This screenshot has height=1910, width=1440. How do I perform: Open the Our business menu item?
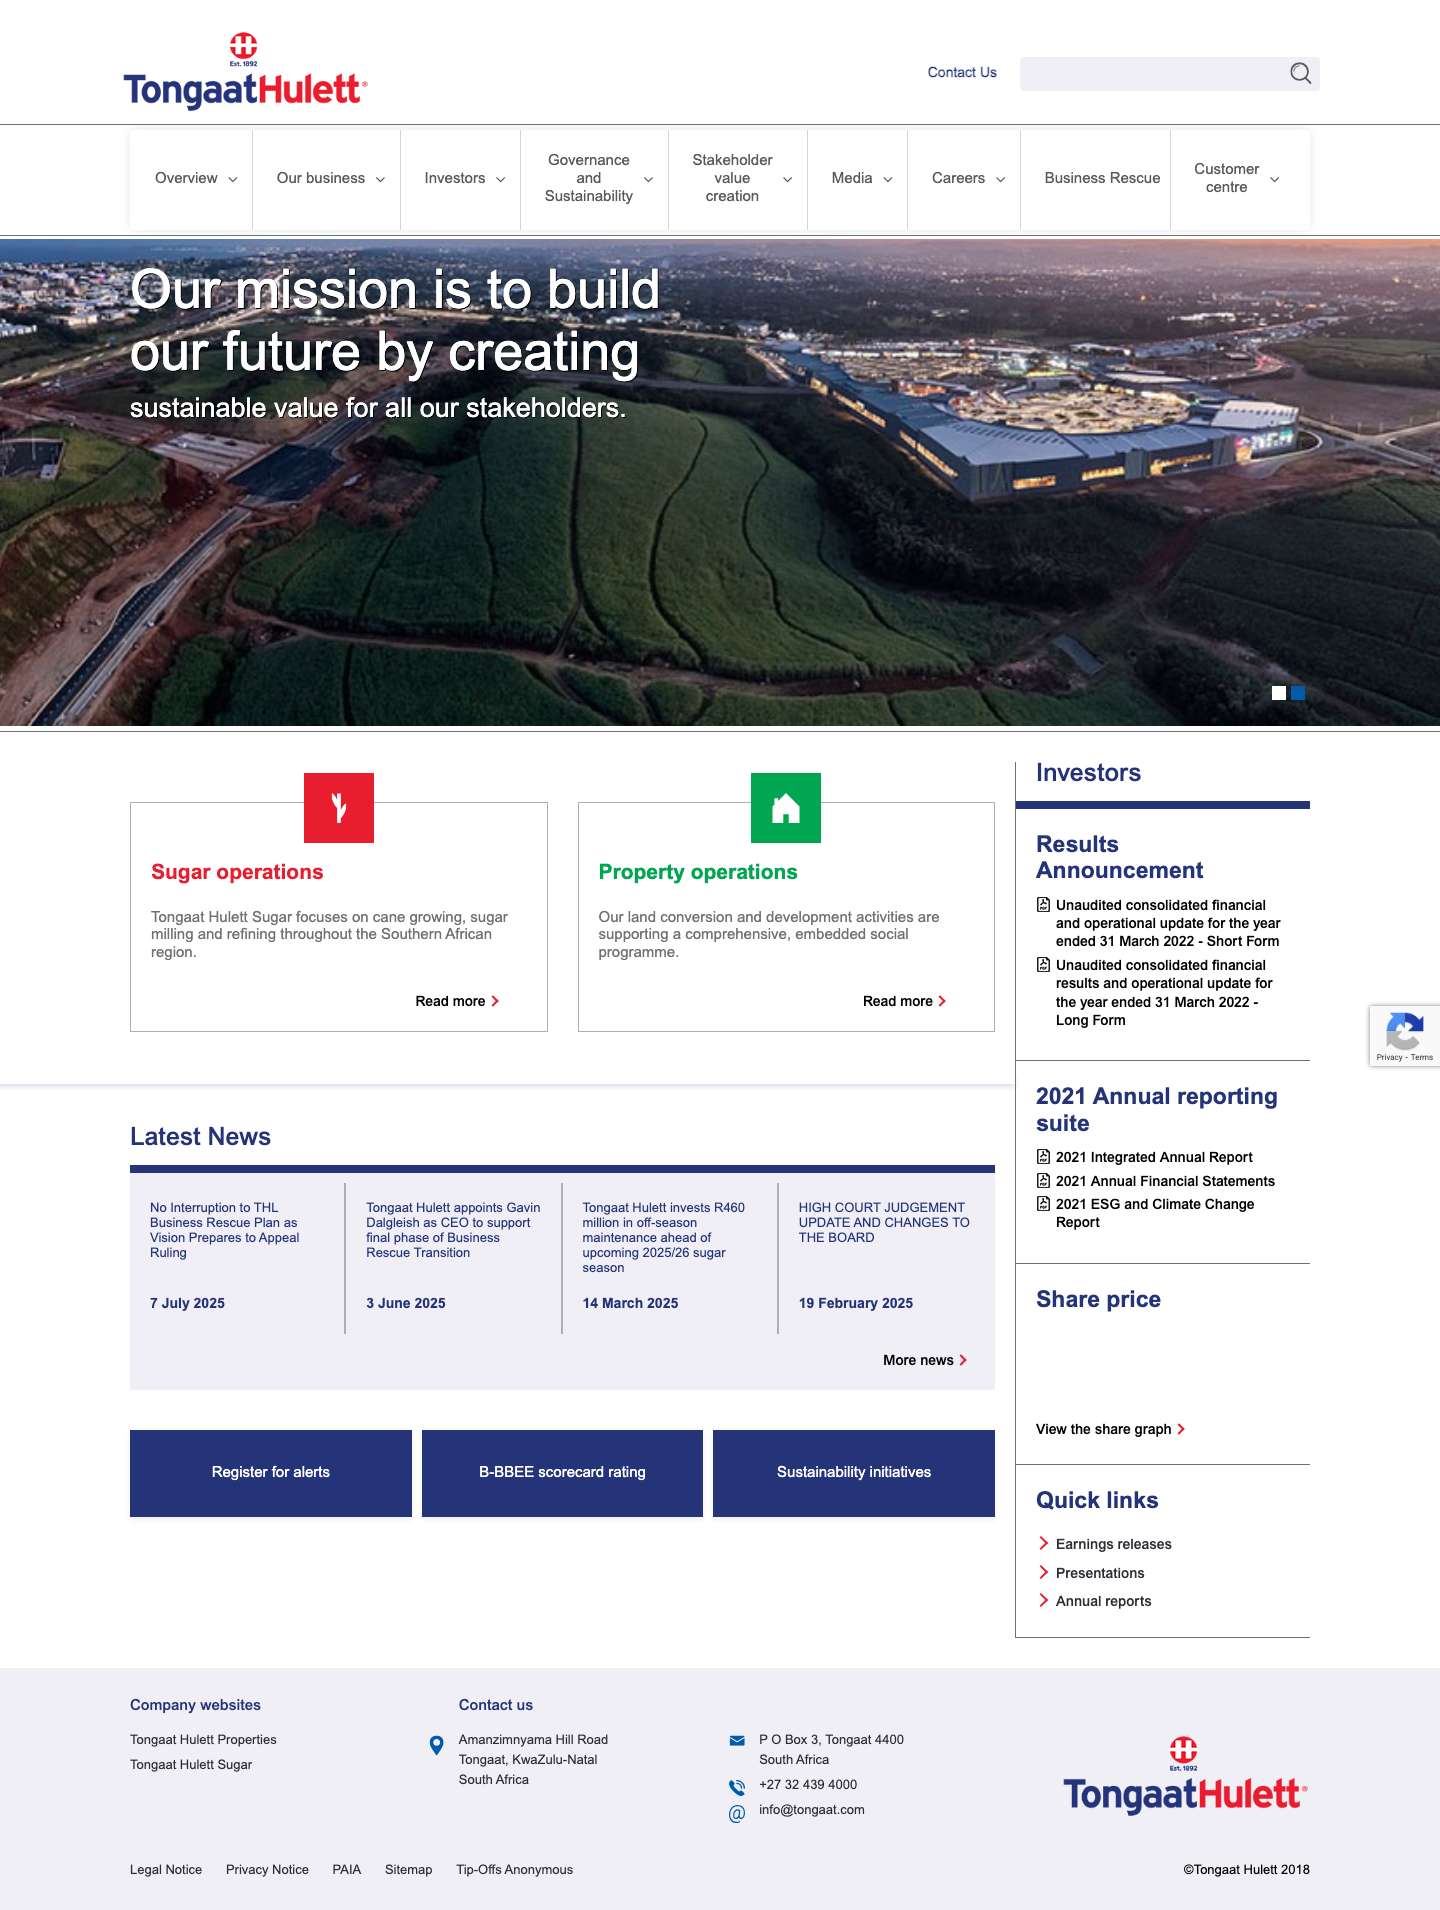(320, 178)
